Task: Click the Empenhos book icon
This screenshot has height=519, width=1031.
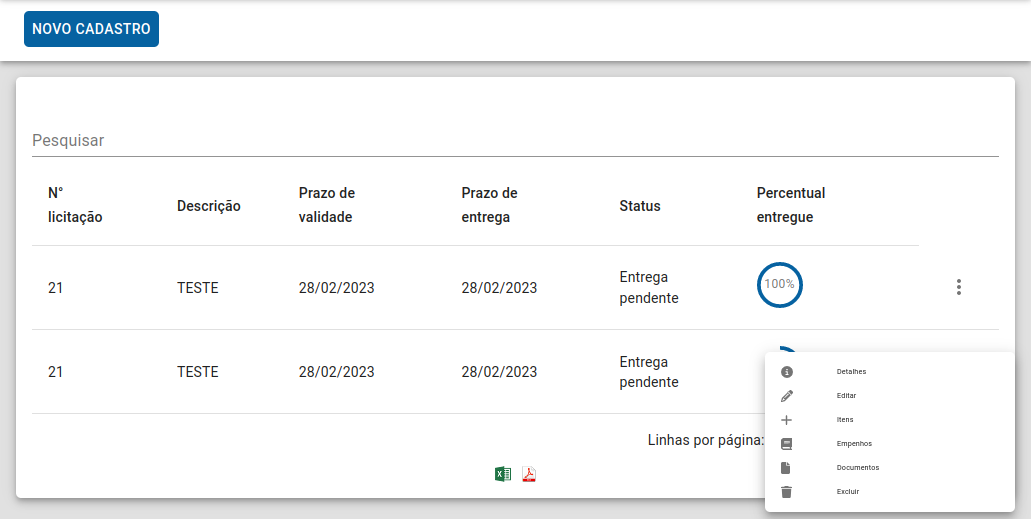Action: pyautogui.click(x=786, y=444)
